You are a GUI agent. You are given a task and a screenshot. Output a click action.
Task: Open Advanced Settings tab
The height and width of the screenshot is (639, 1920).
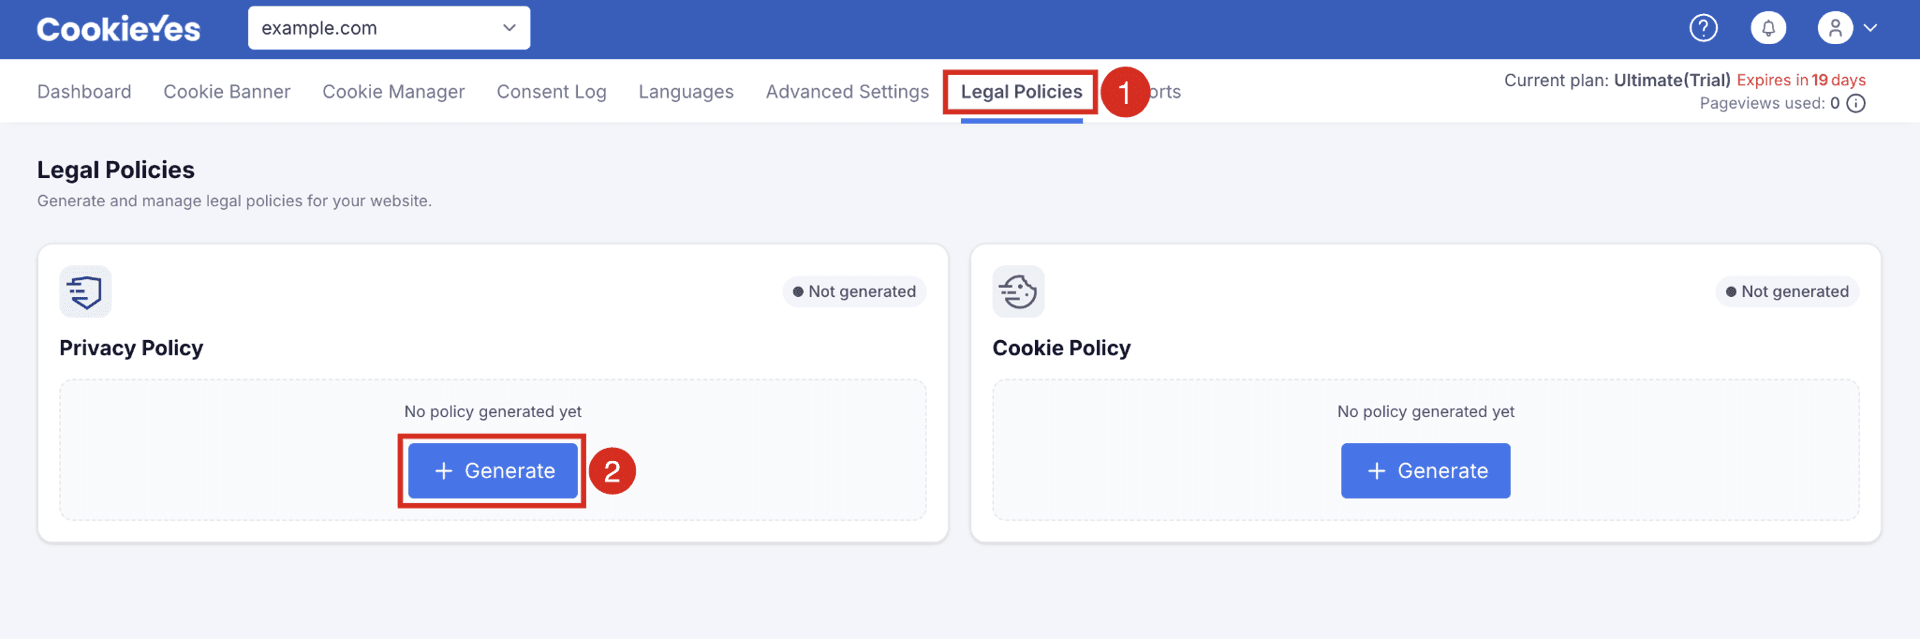[x=847, y=91]
